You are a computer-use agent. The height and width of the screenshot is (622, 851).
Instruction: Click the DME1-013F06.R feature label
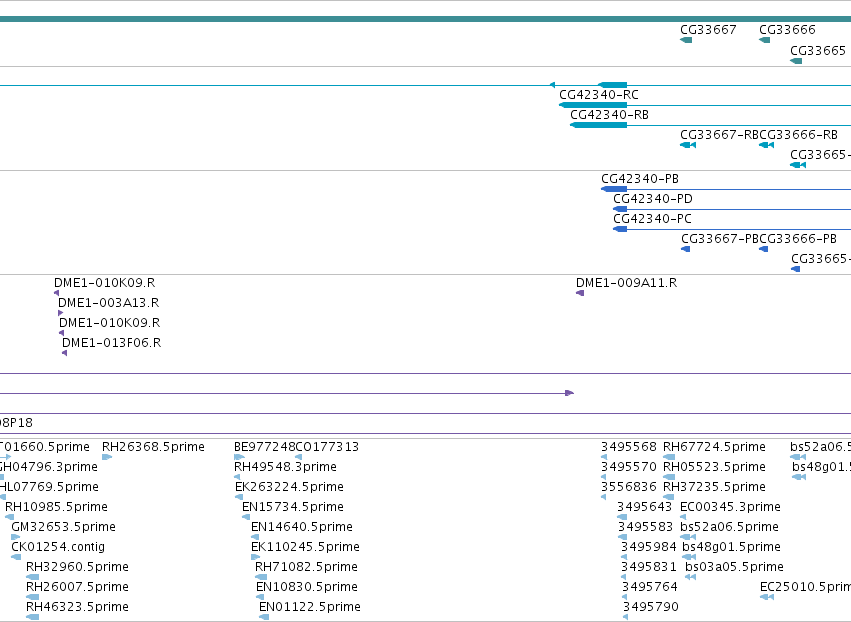111,343
